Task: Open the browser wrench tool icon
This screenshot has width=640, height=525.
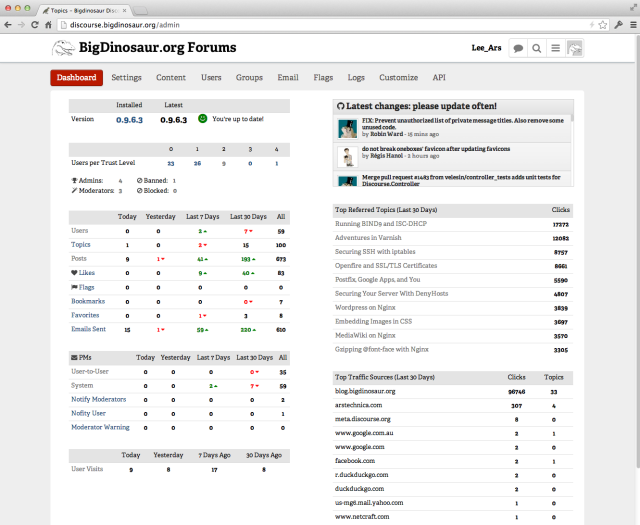Action: pos(618,25)
